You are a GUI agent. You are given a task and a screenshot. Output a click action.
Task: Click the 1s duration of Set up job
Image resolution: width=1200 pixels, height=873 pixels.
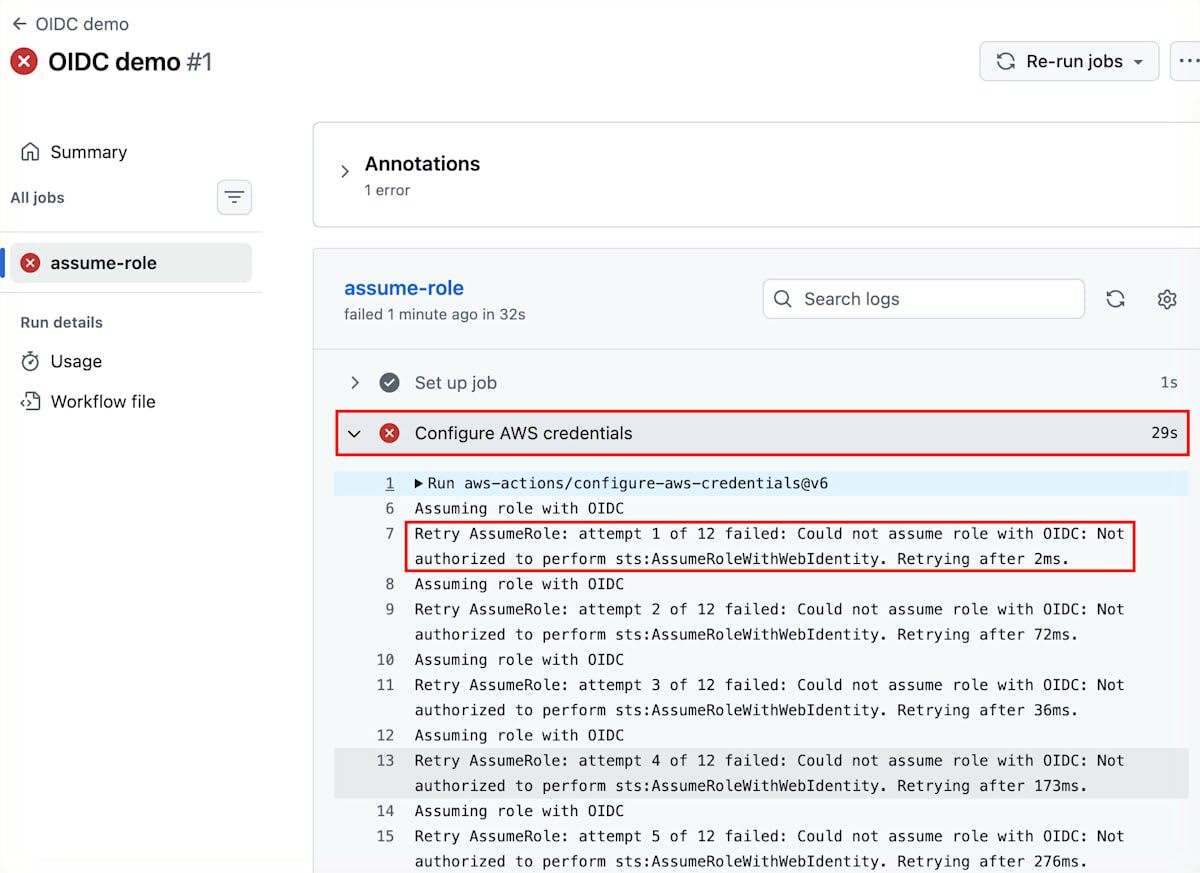point(1169,383)
